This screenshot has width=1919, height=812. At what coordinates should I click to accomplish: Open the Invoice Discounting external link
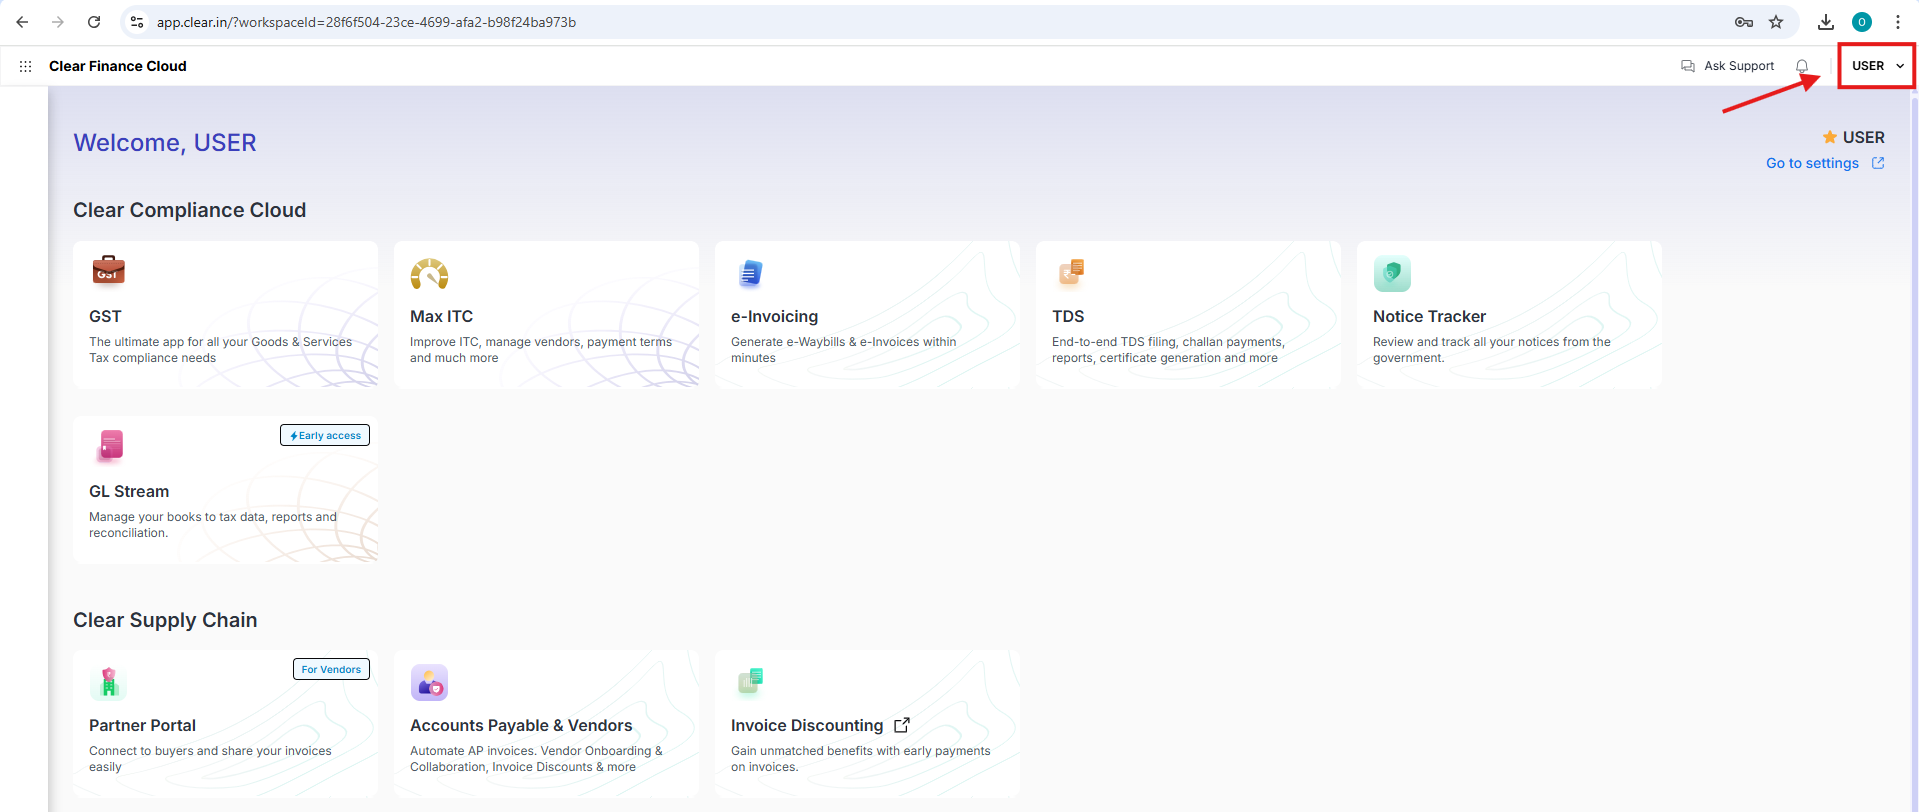(902, 725)
